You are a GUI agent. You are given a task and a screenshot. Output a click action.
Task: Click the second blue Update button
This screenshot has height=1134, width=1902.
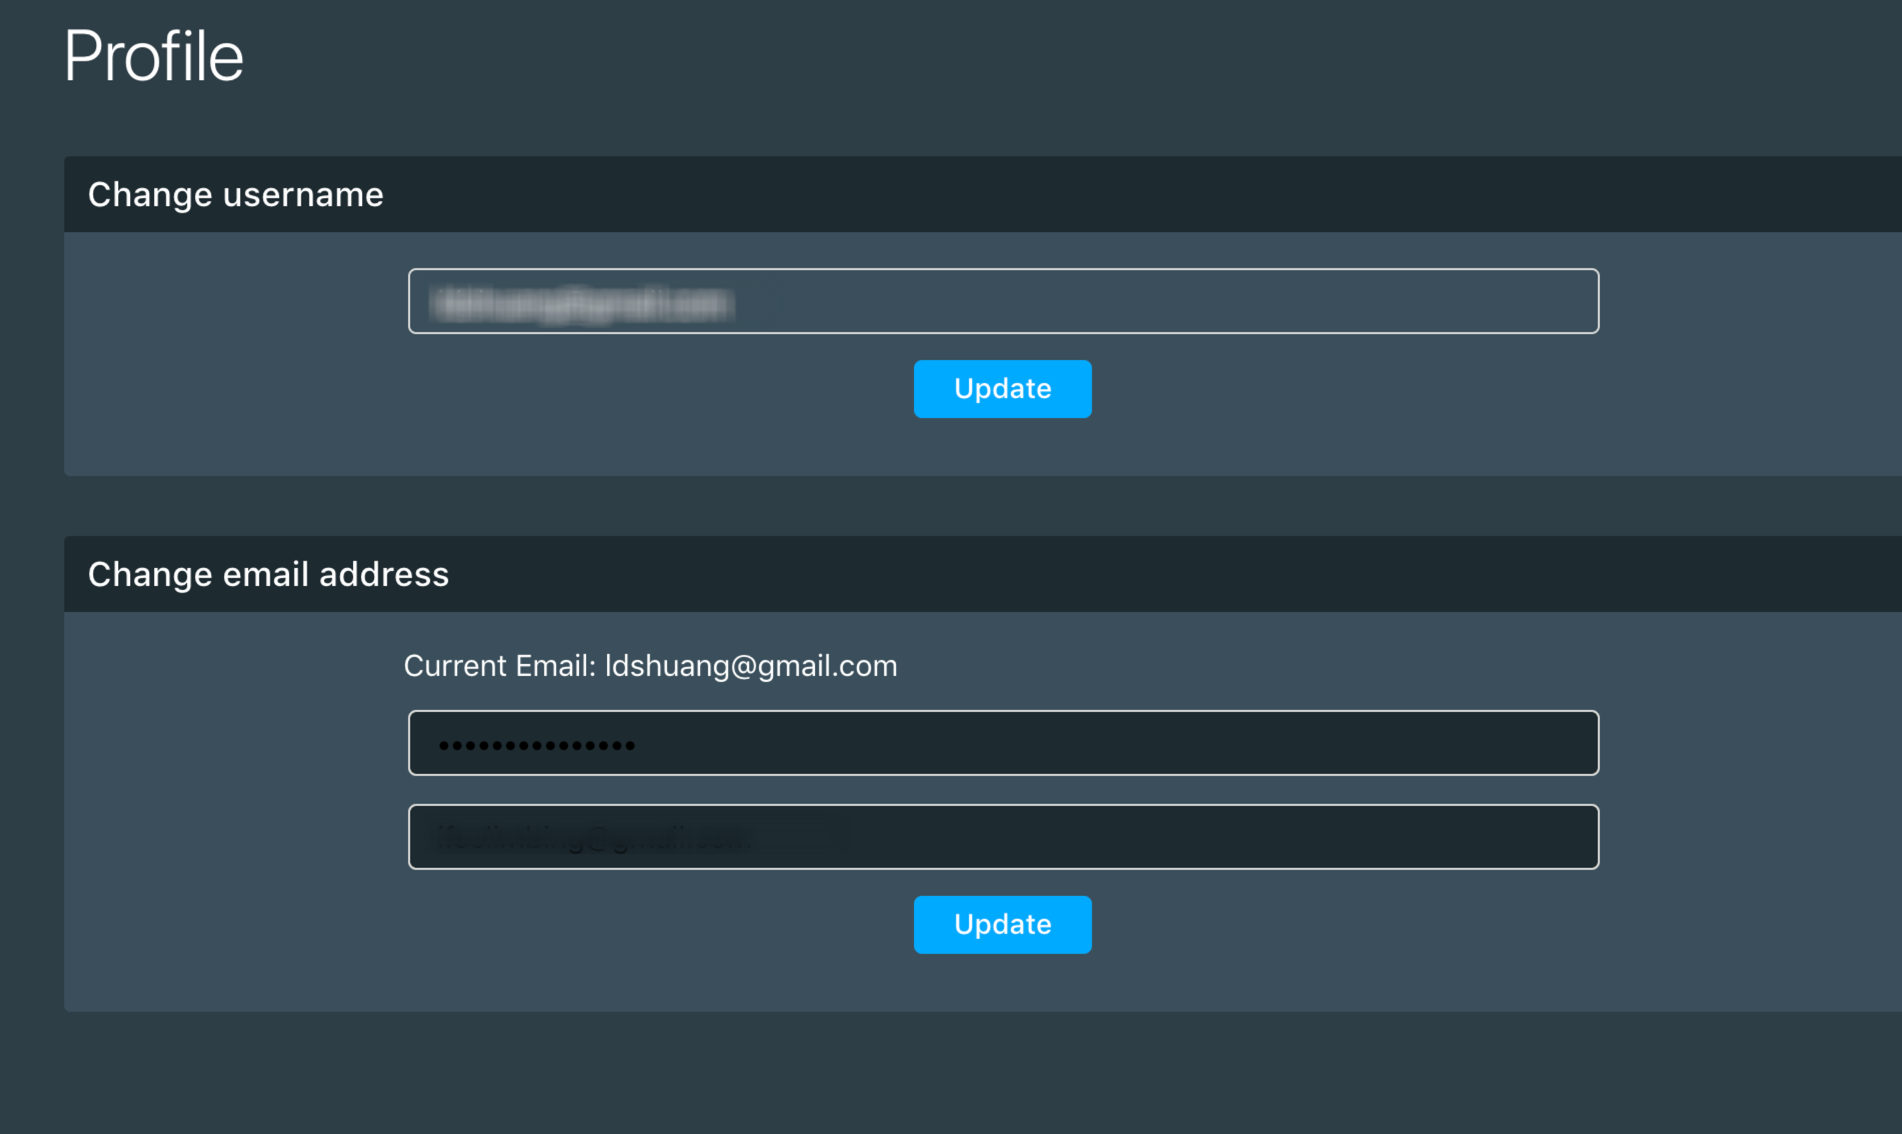click(1002, 925)
